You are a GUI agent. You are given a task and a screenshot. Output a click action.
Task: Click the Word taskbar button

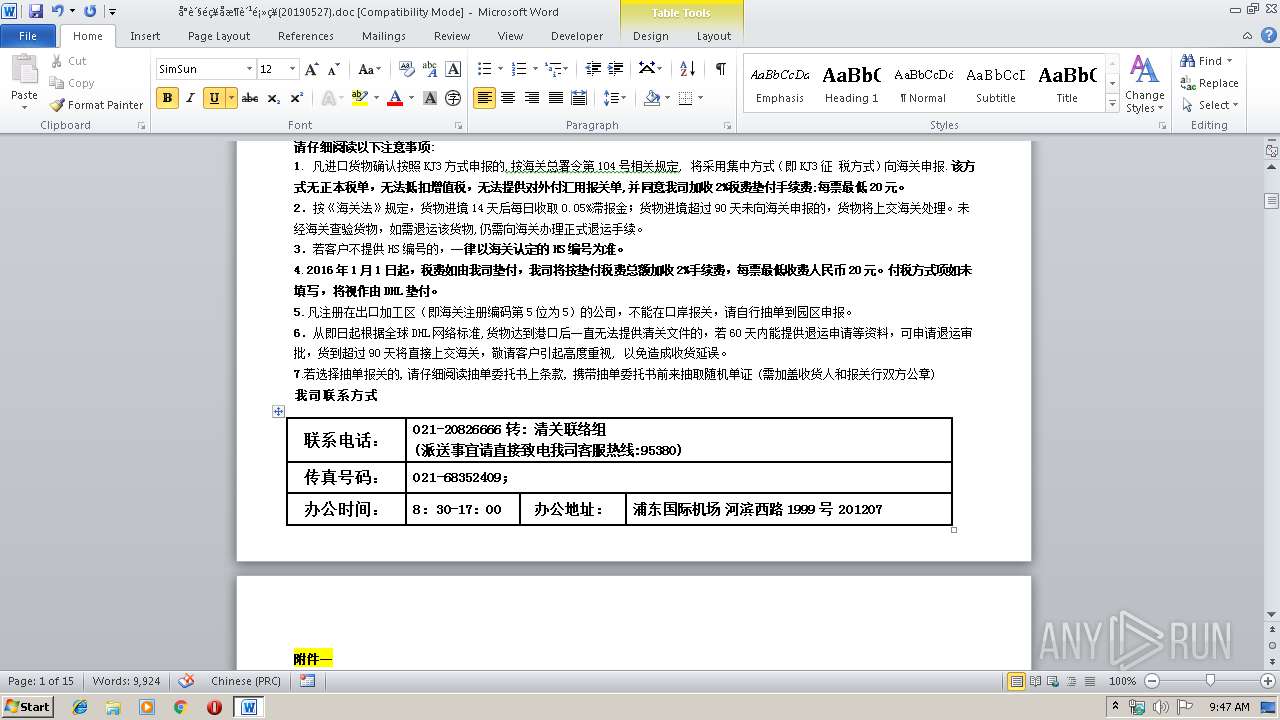coord(248,706)
